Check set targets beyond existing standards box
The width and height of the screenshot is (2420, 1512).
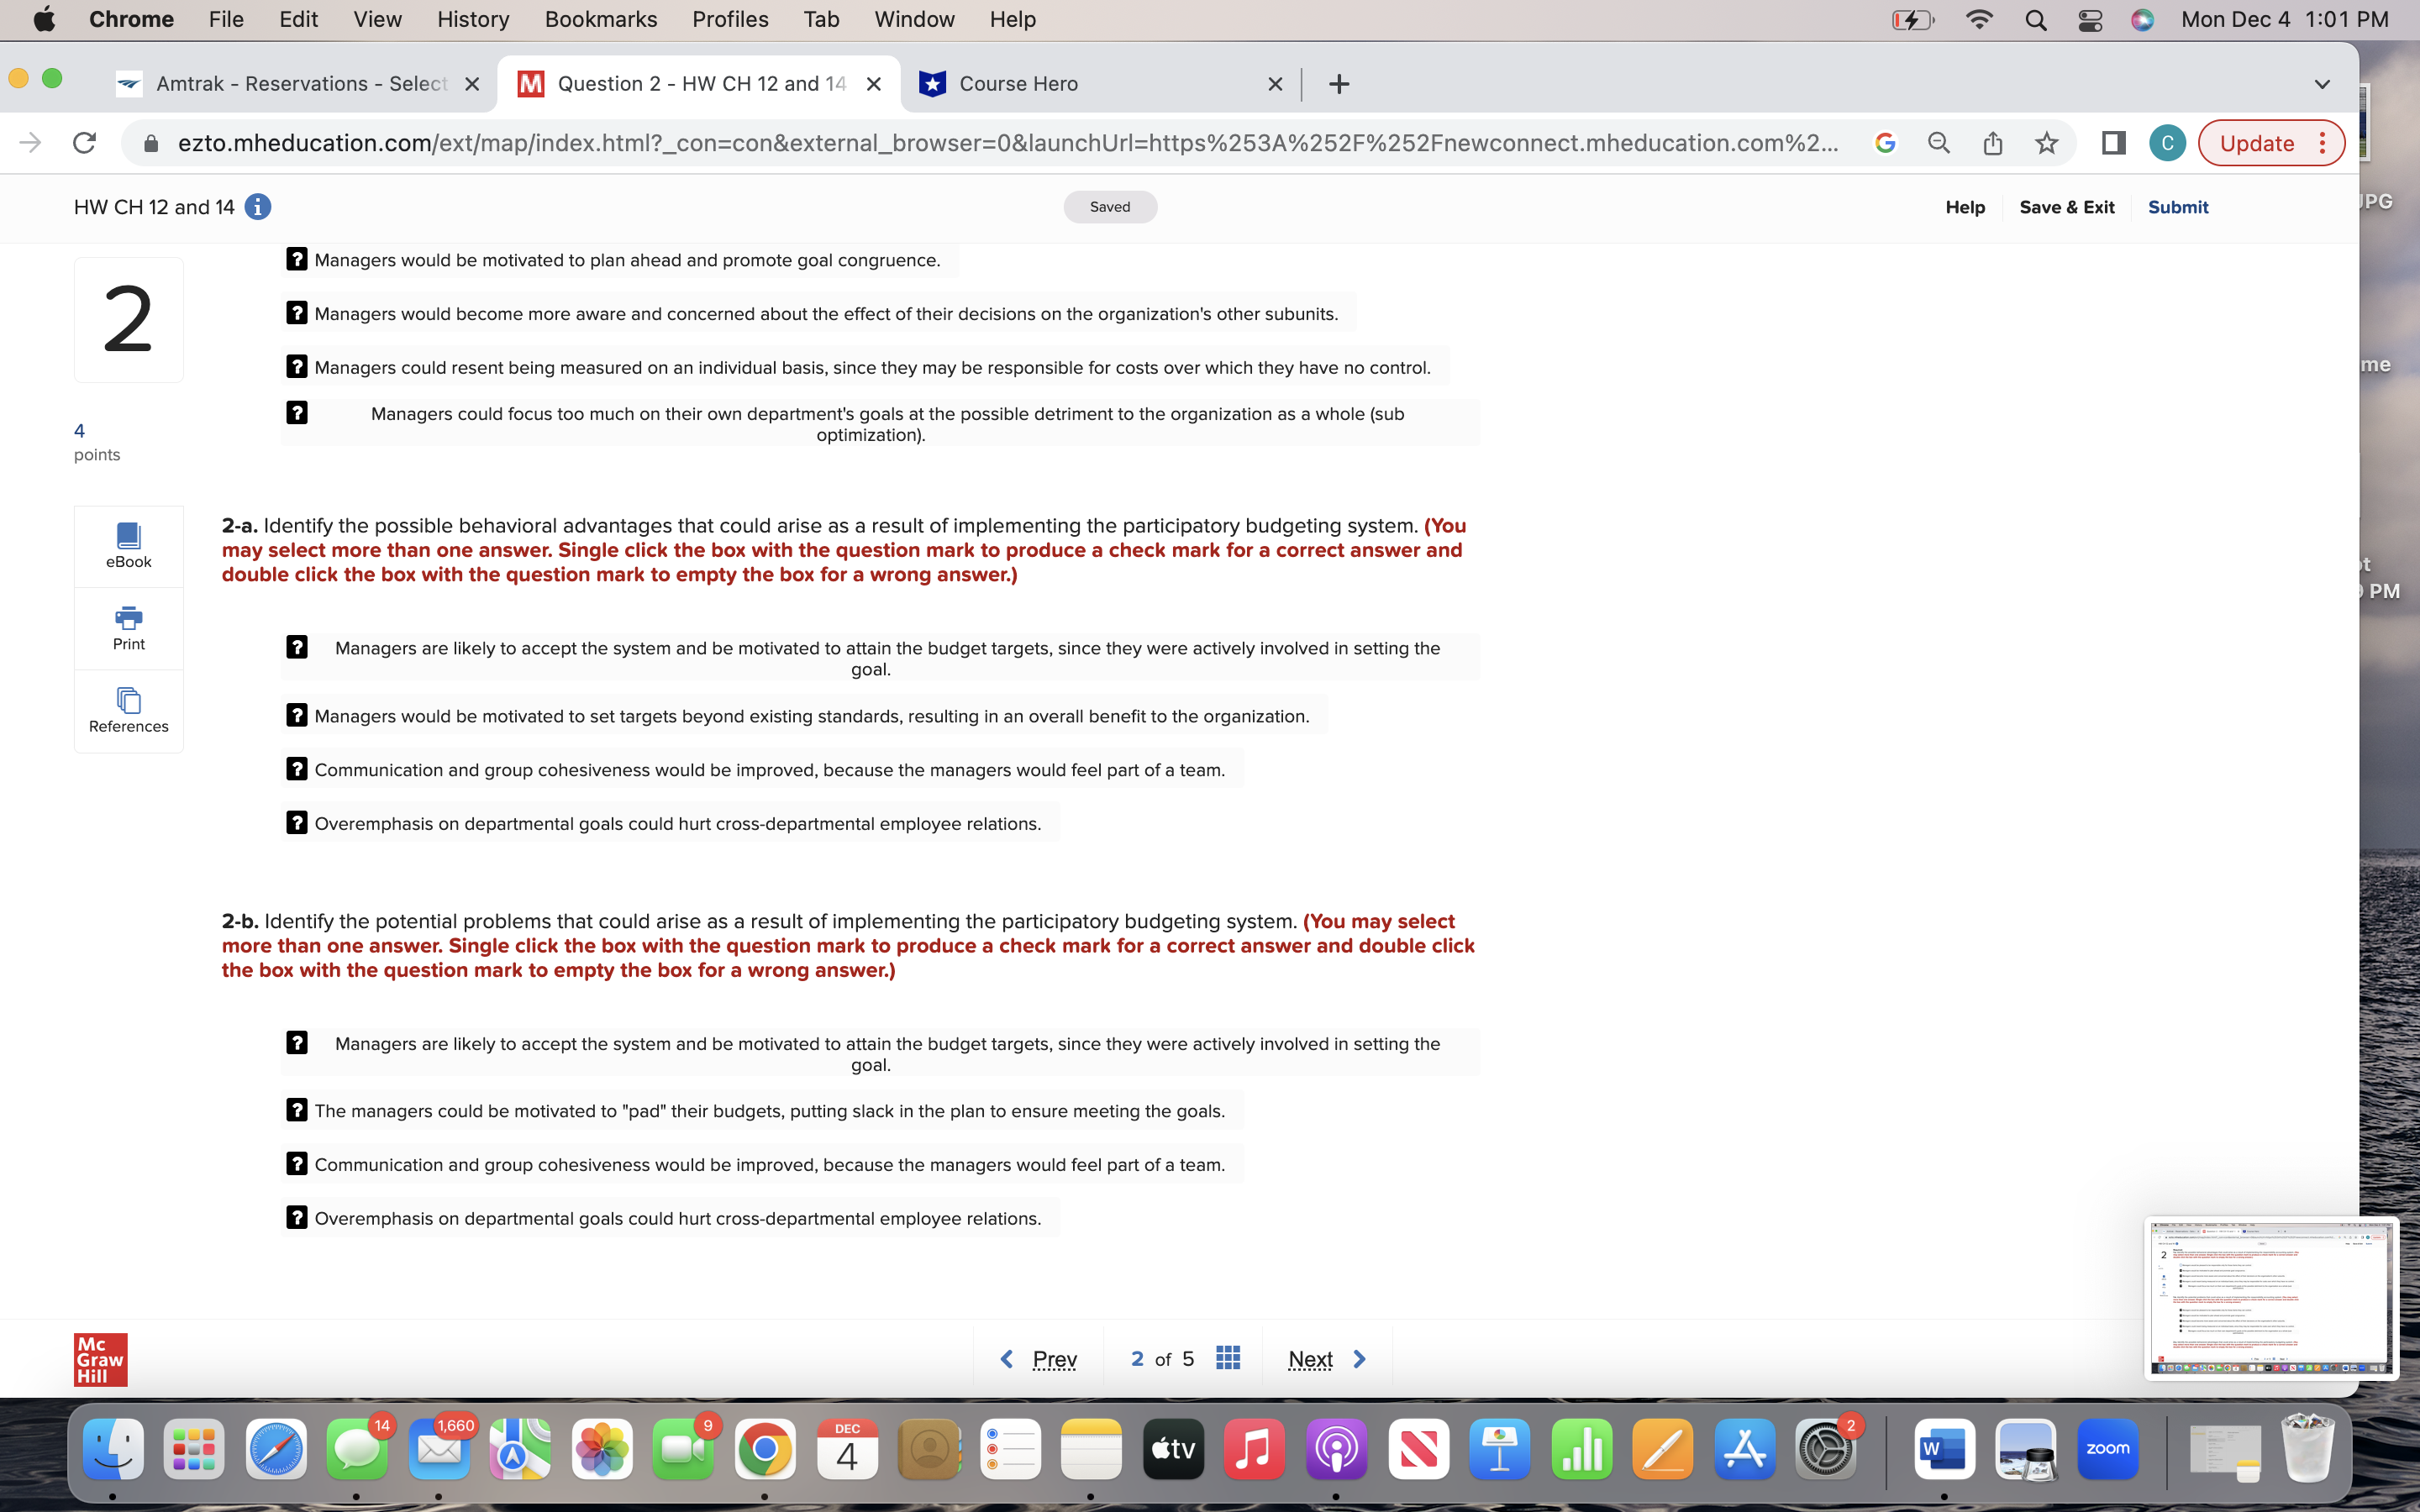(x=297, y=715)
